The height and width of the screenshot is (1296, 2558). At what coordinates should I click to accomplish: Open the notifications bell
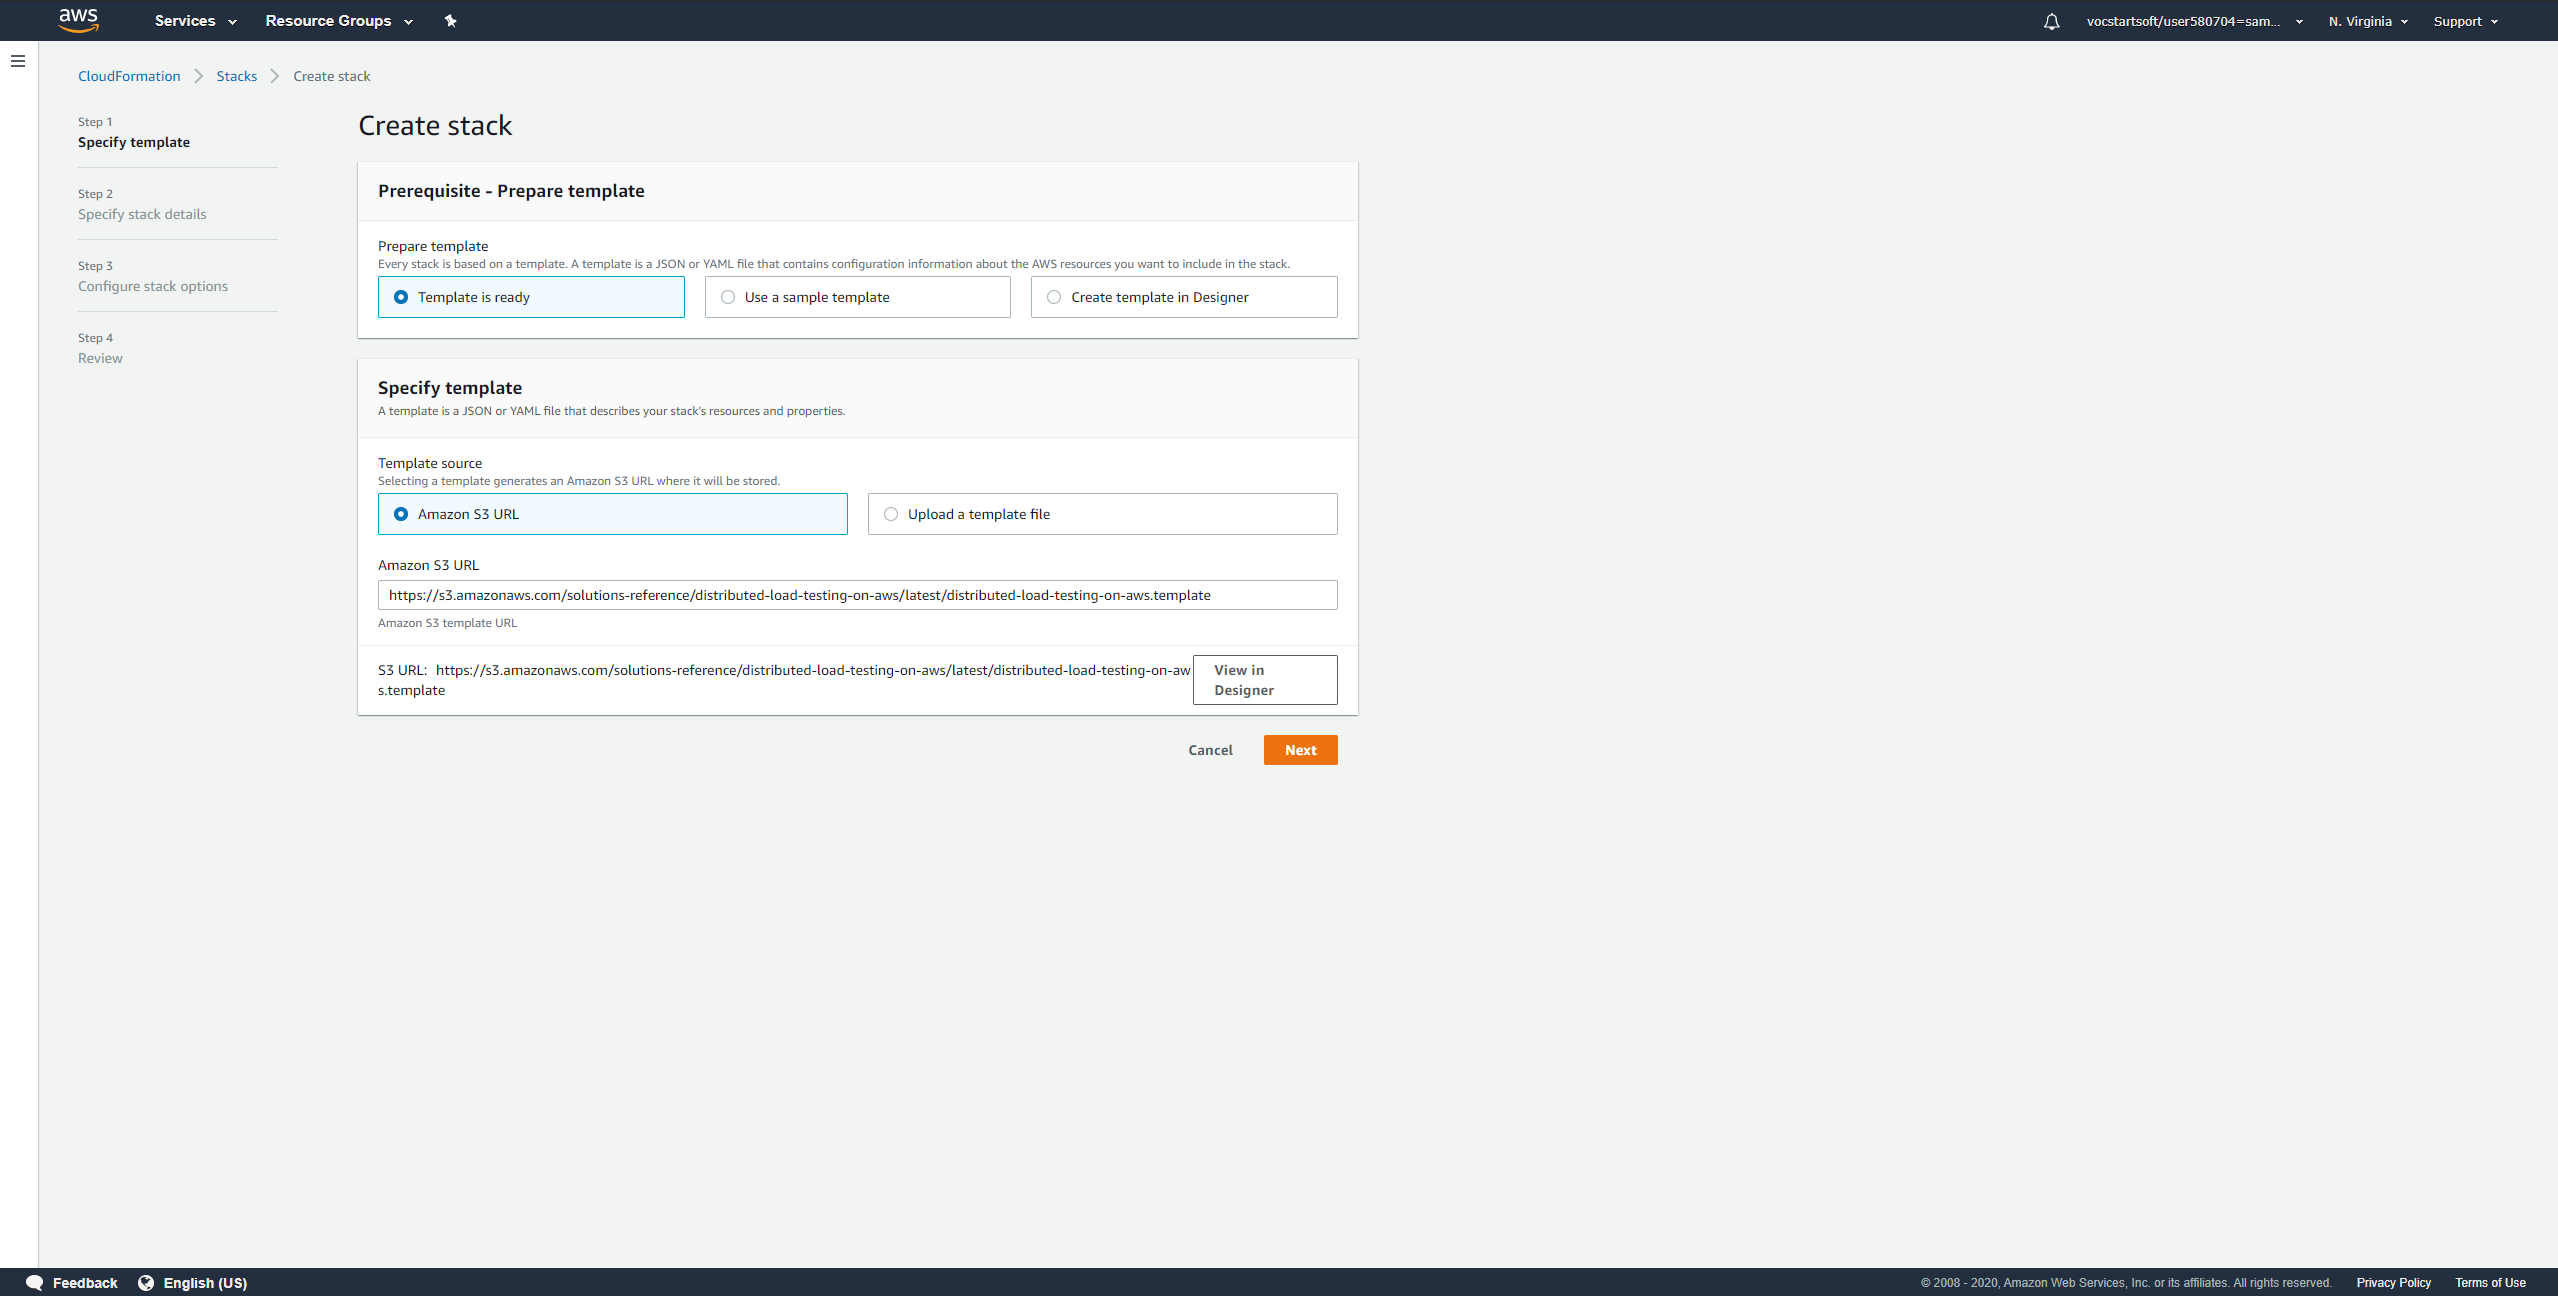click(2051, 21)
